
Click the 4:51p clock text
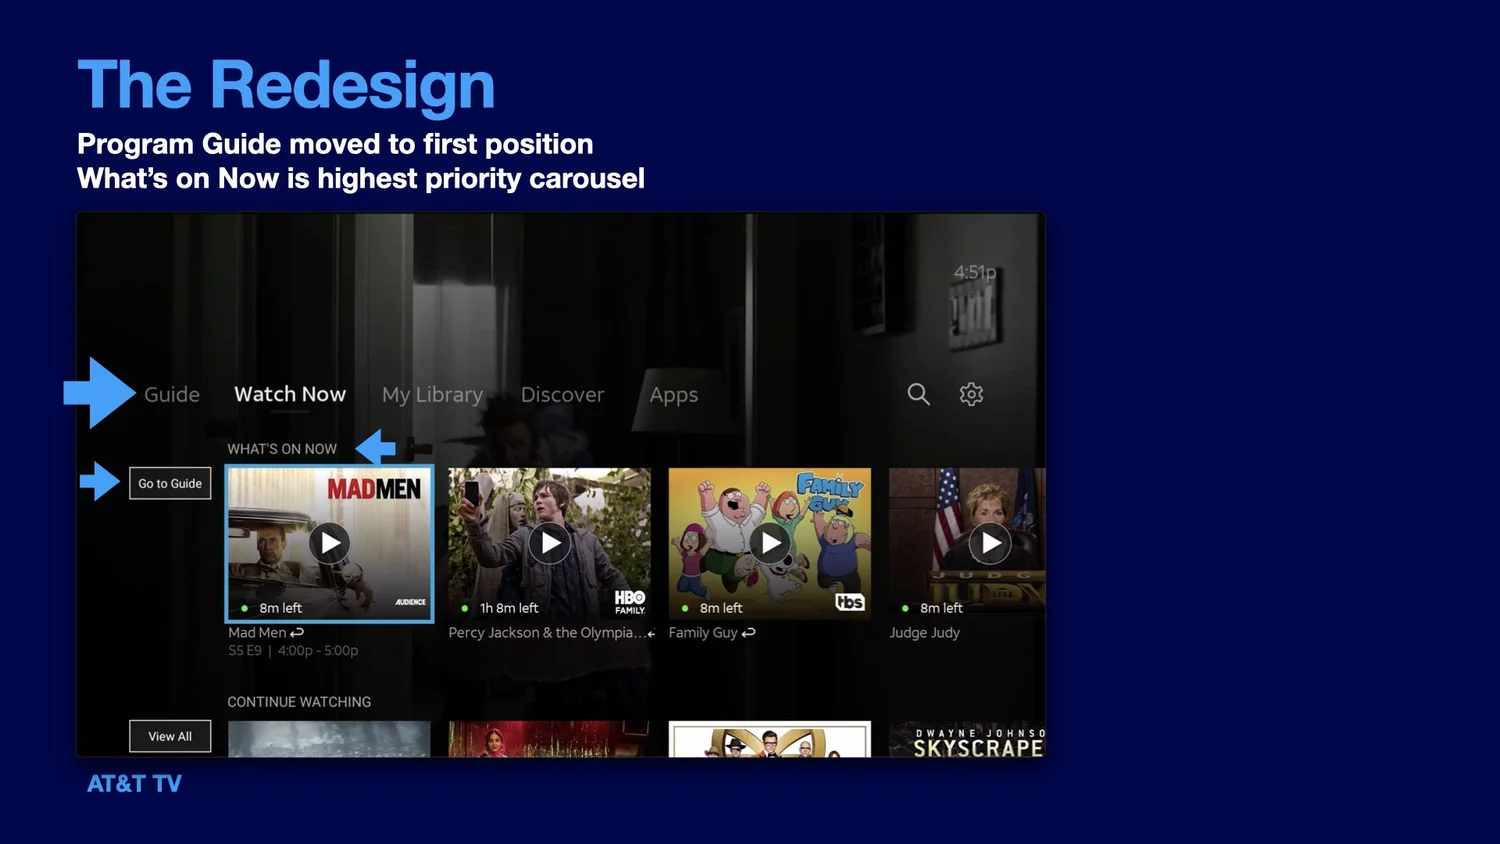pyautogui.click(x=975, y=272)
